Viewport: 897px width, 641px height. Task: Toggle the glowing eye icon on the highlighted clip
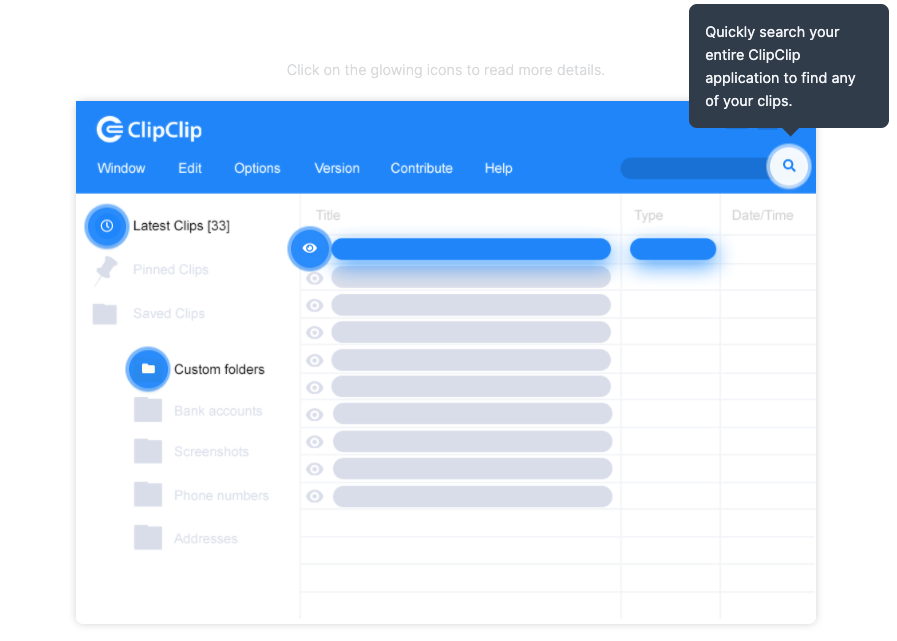(x=309, y=248)
